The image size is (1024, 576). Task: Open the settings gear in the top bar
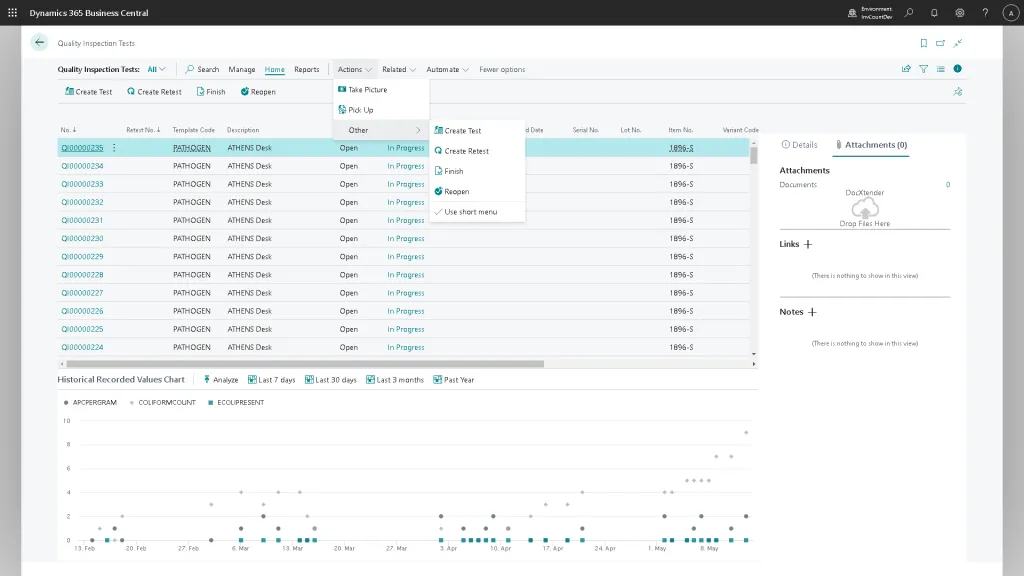[x=959, y=13]
